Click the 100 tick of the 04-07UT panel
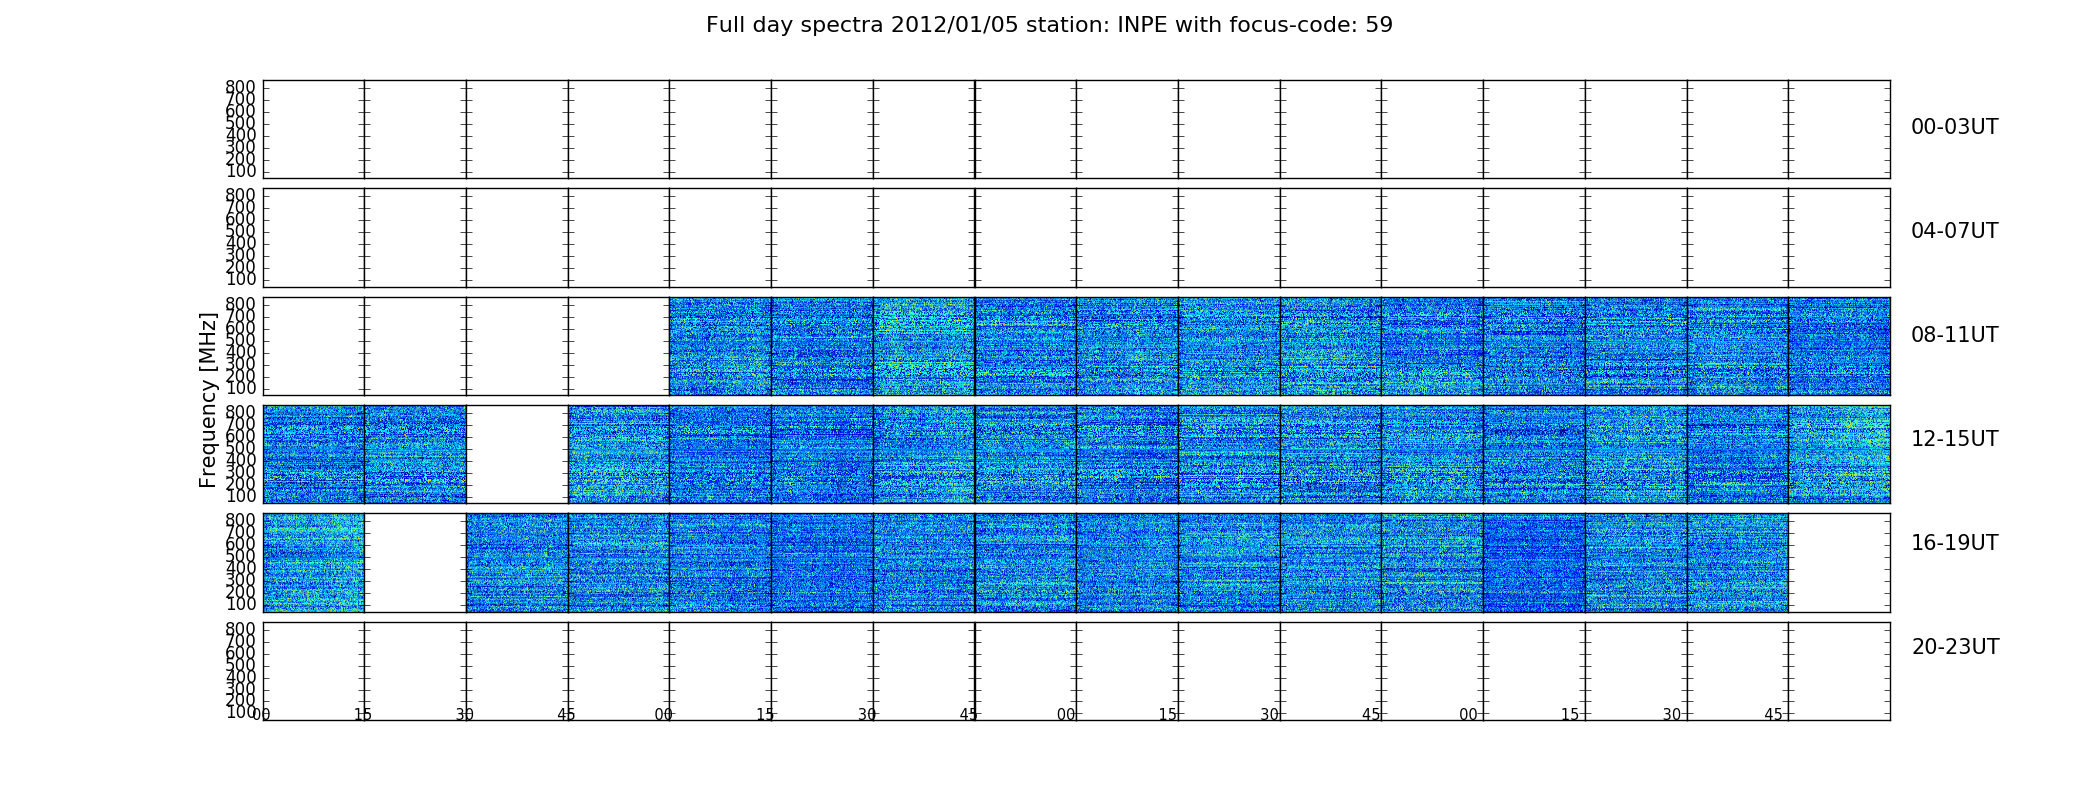2100x800 pixels. 240,279
